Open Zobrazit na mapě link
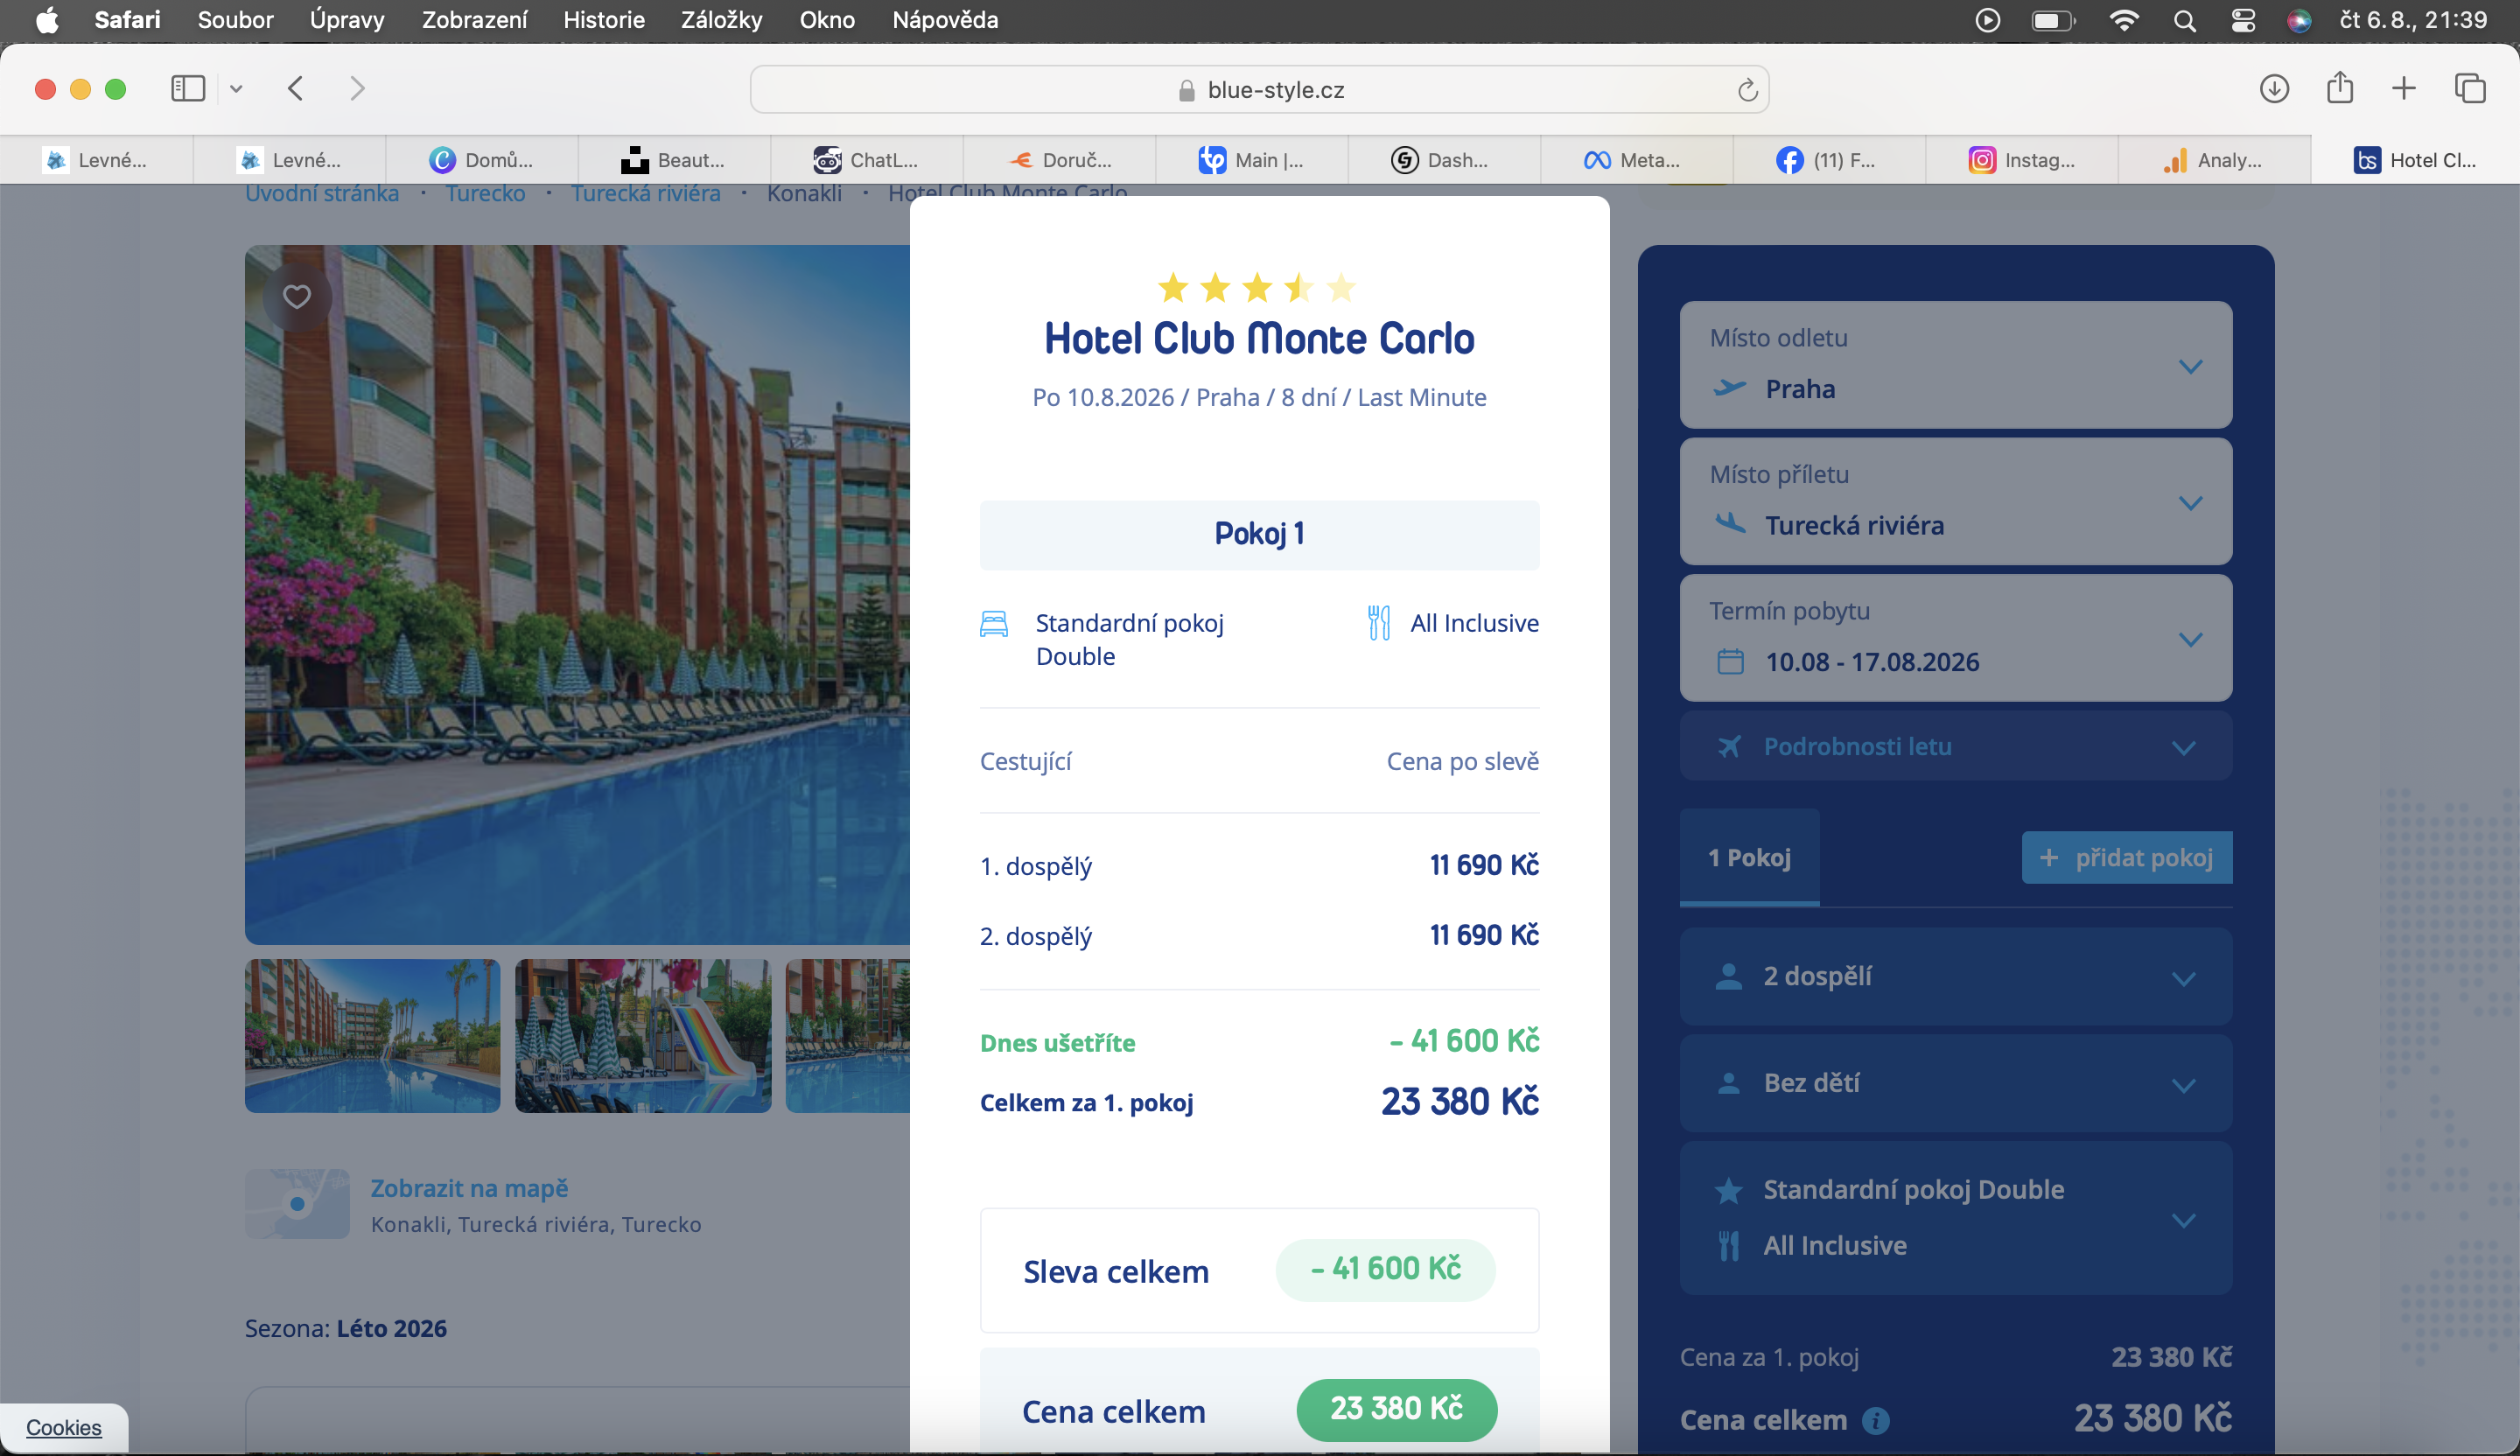 (x=469, y=1188)
